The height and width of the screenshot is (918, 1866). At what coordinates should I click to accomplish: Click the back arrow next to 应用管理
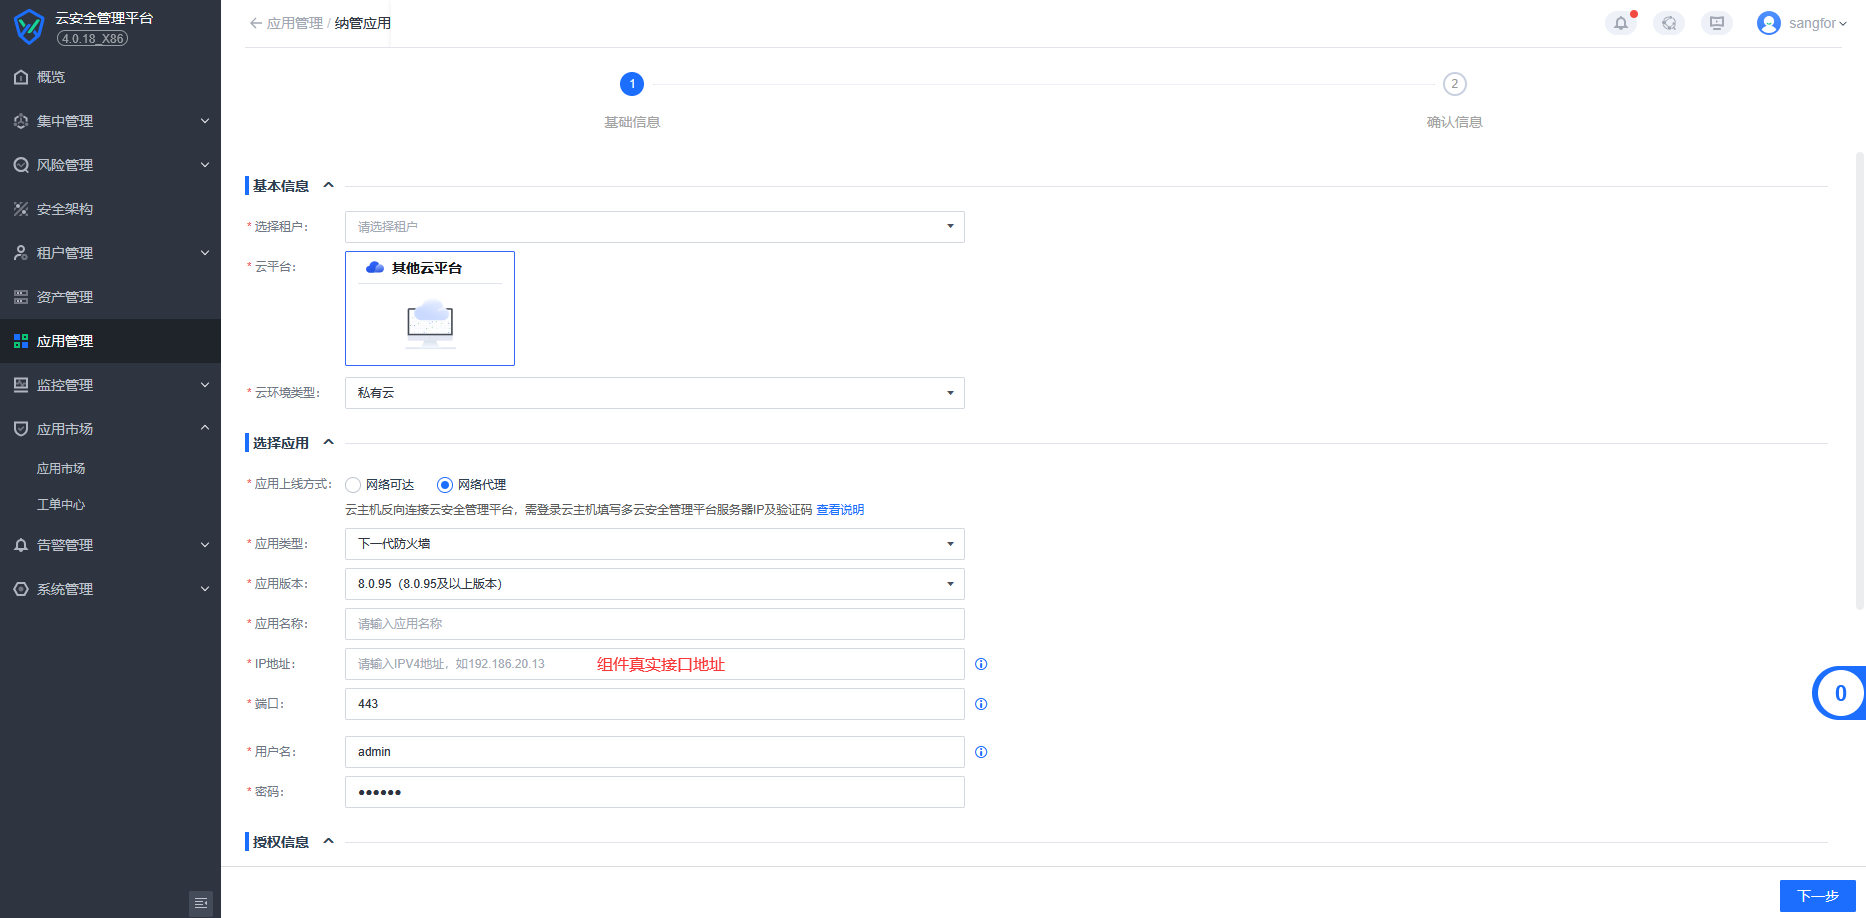click(255, 23)
